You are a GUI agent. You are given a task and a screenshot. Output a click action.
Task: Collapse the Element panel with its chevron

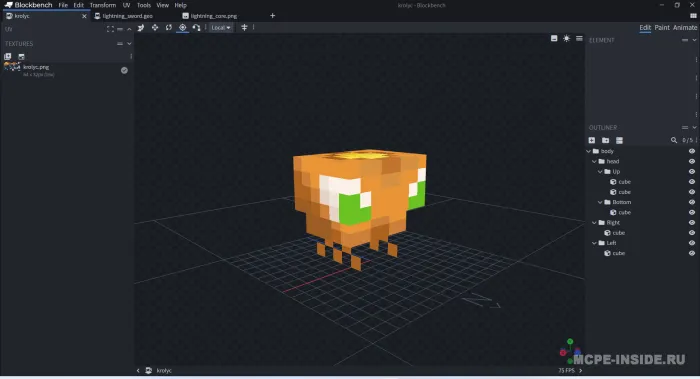click(694, 40)
